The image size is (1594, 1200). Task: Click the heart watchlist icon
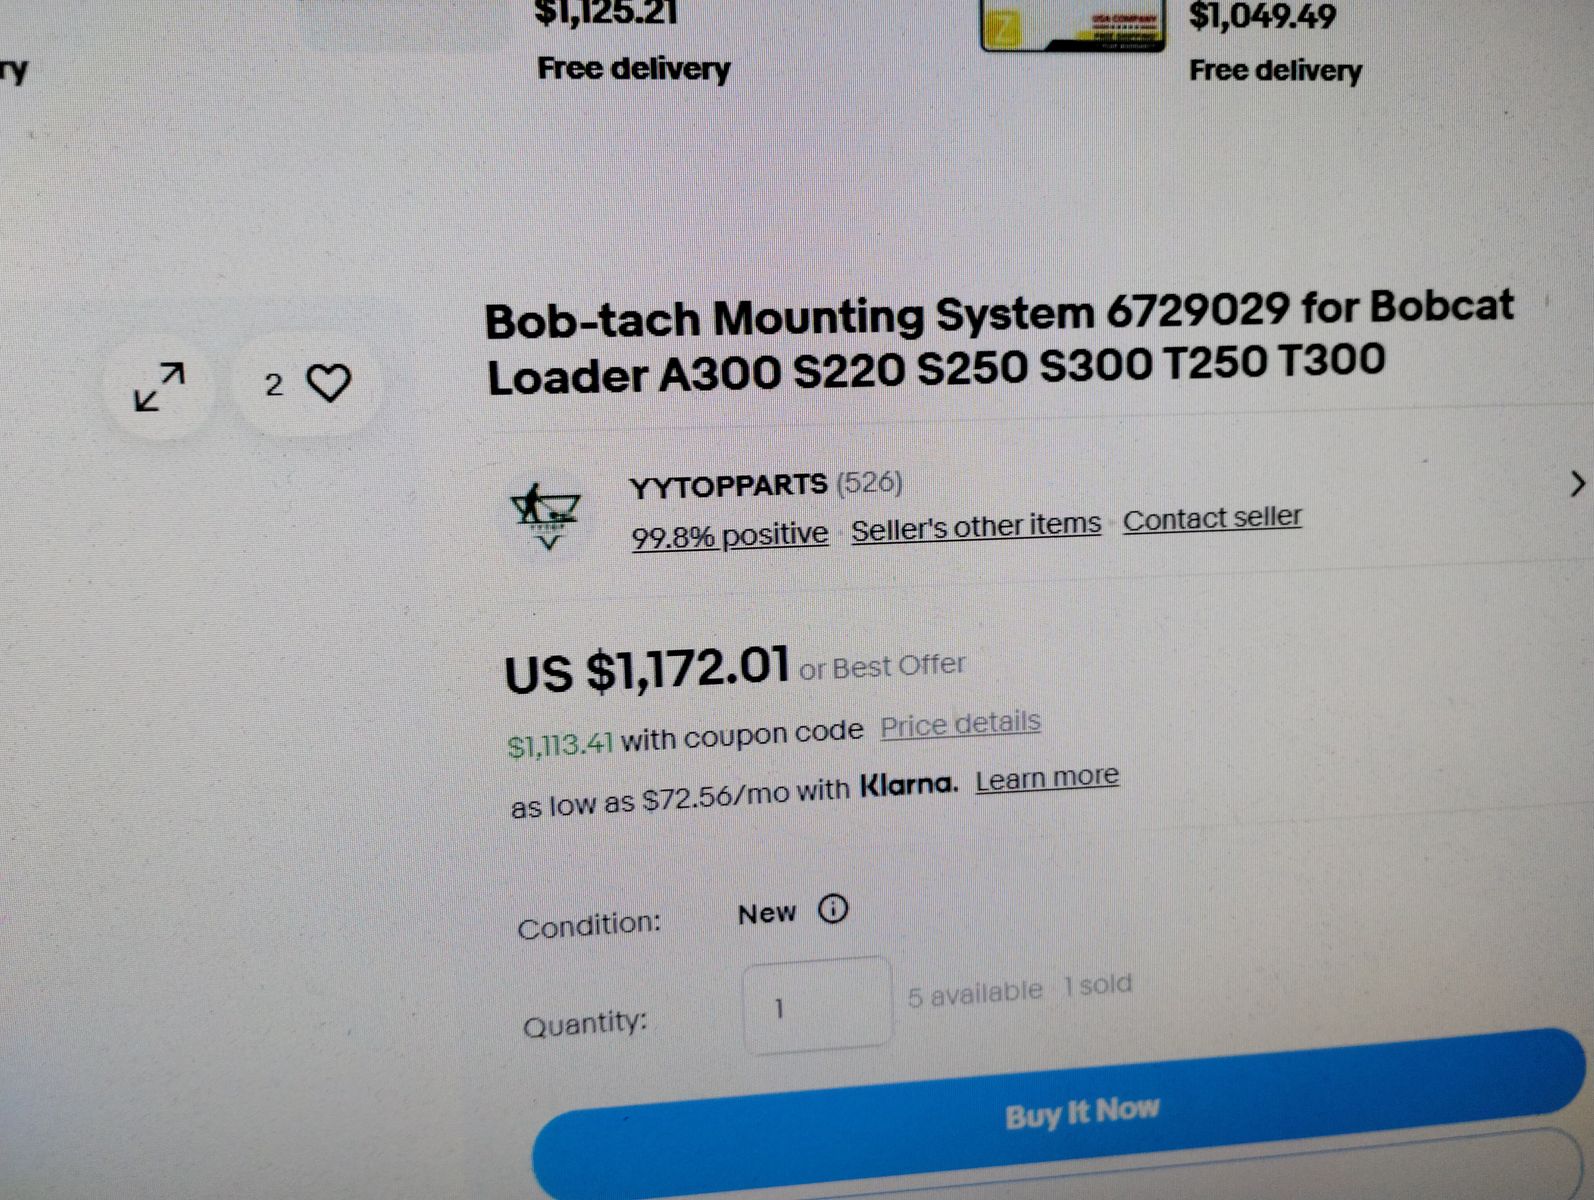pos(329,383)
